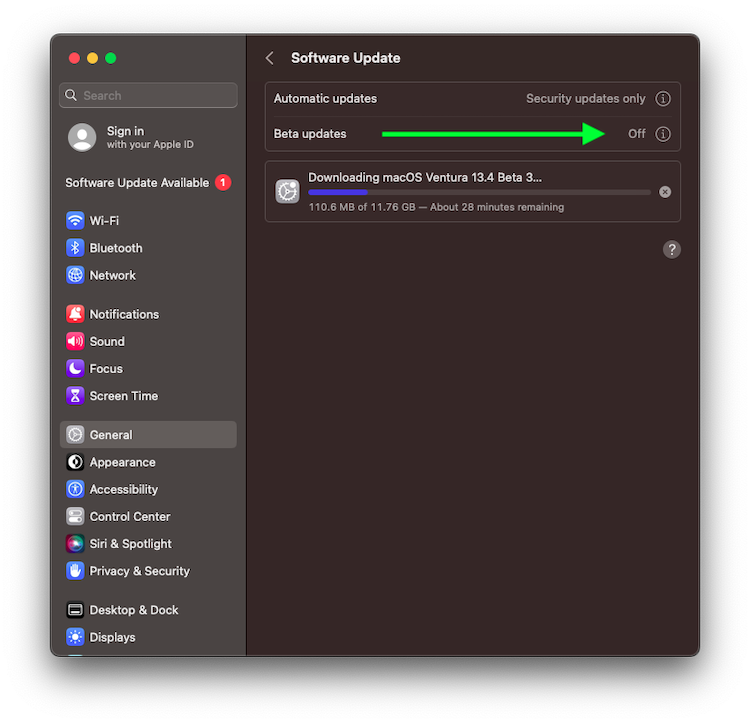Click Security updates only value
The width and height of the screenshot is (750, 723).
pos(585,99)
